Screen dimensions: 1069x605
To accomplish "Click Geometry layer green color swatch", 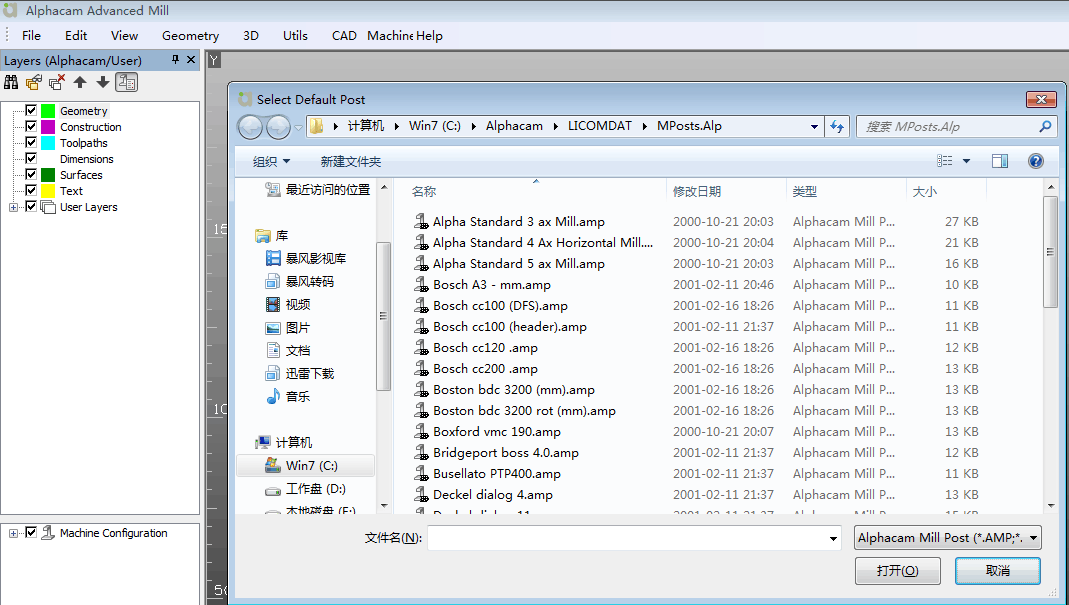I will (48, 110).
